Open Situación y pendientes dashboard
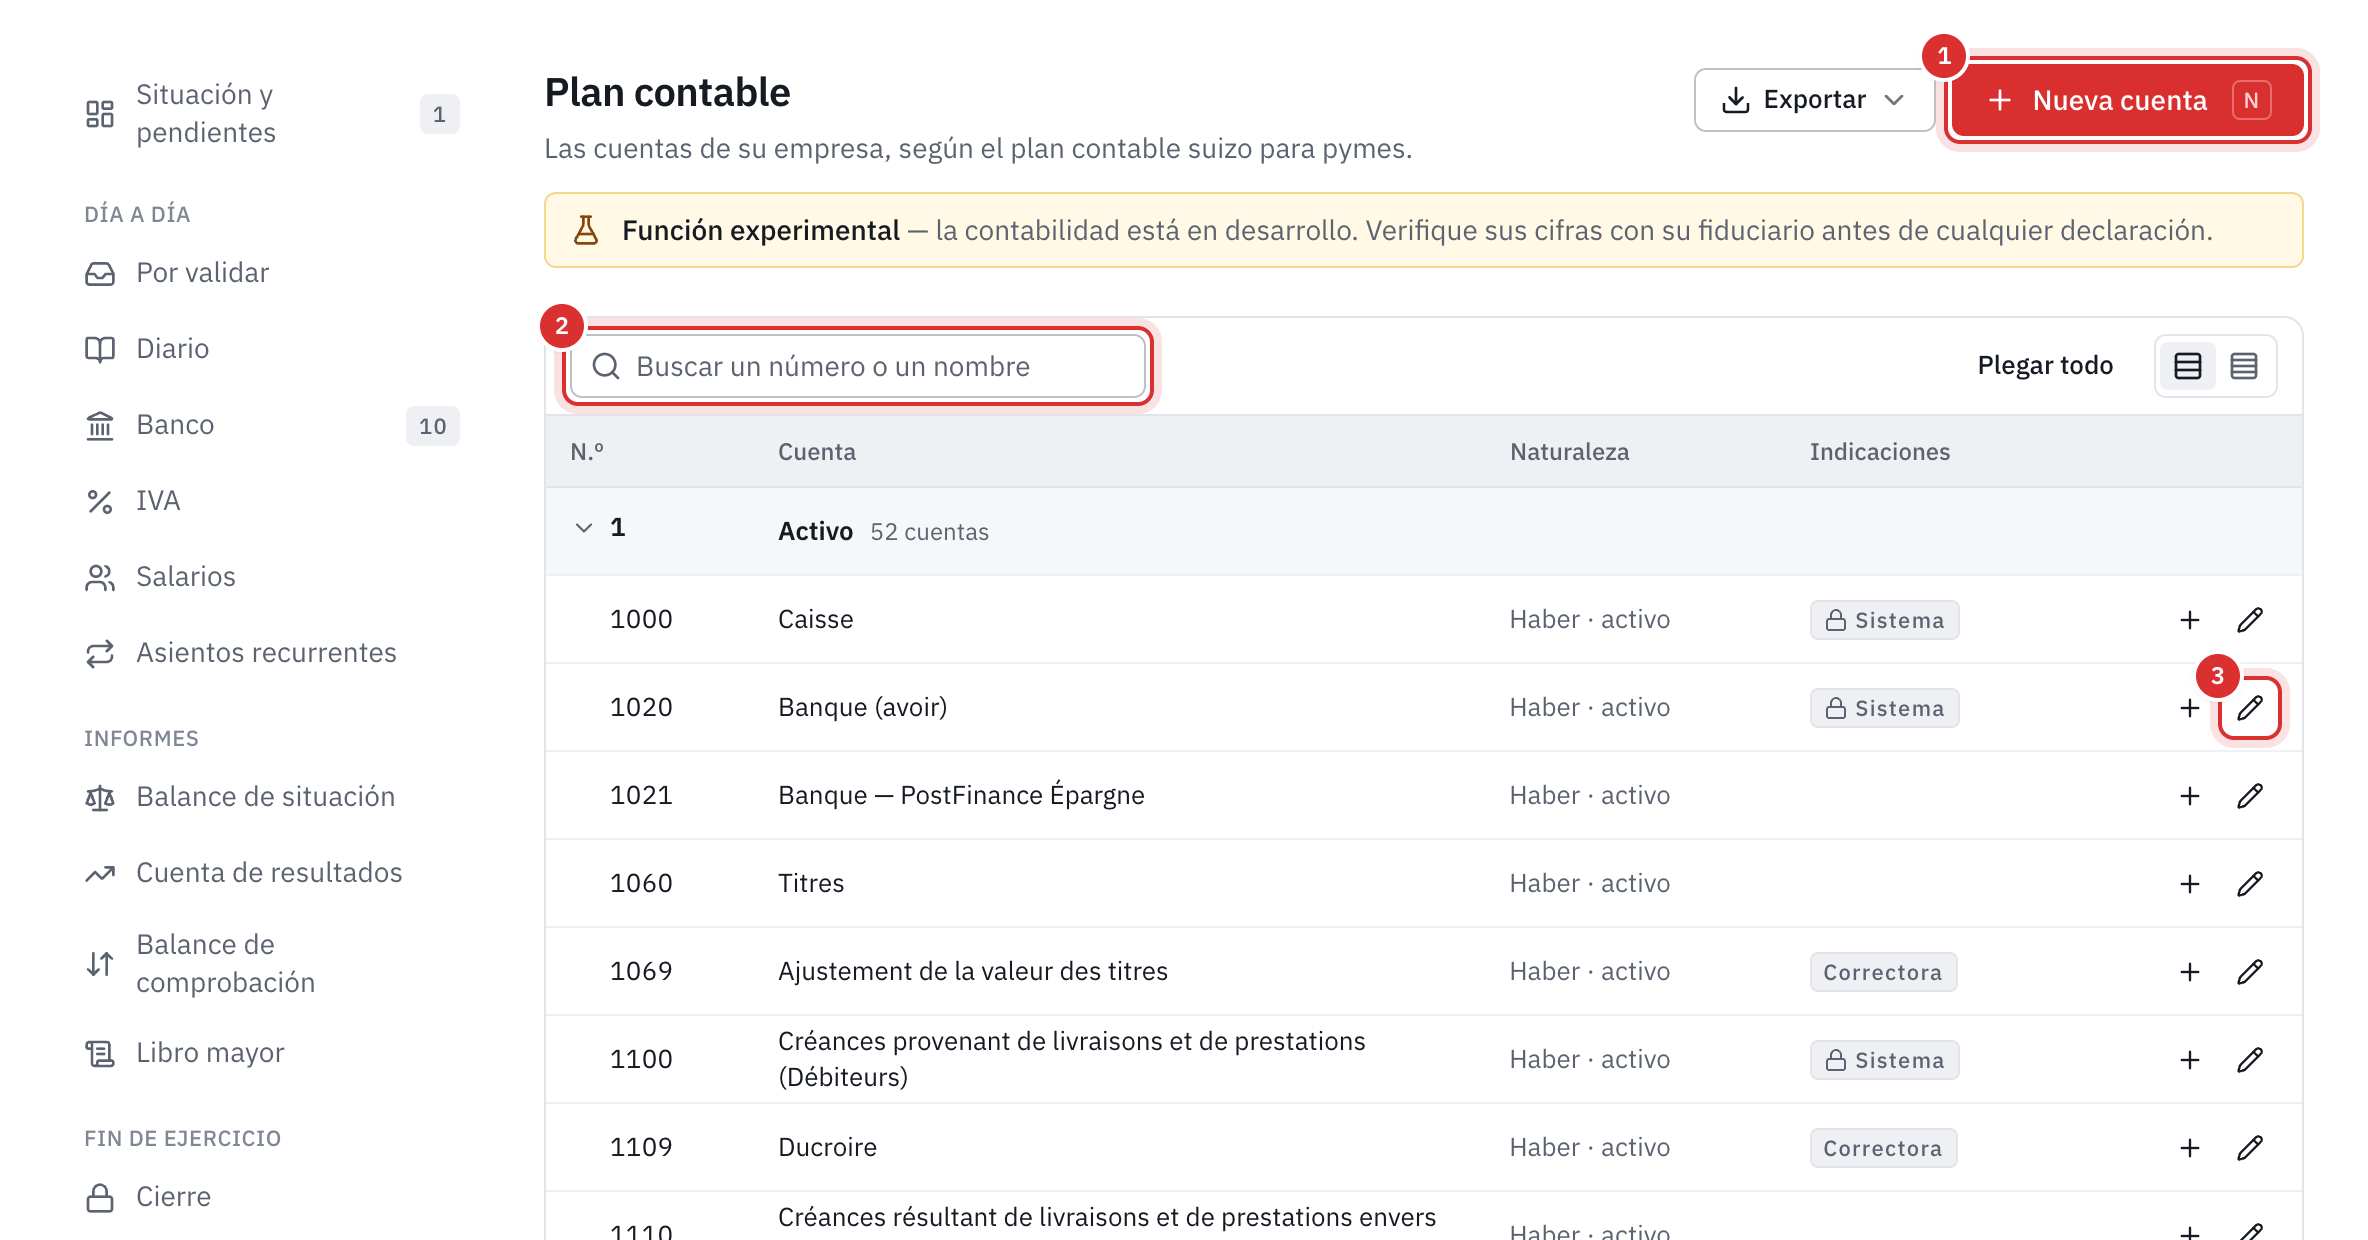Screen dimensions: 2368x1240 pyautogui.click(x=271, y=114)
